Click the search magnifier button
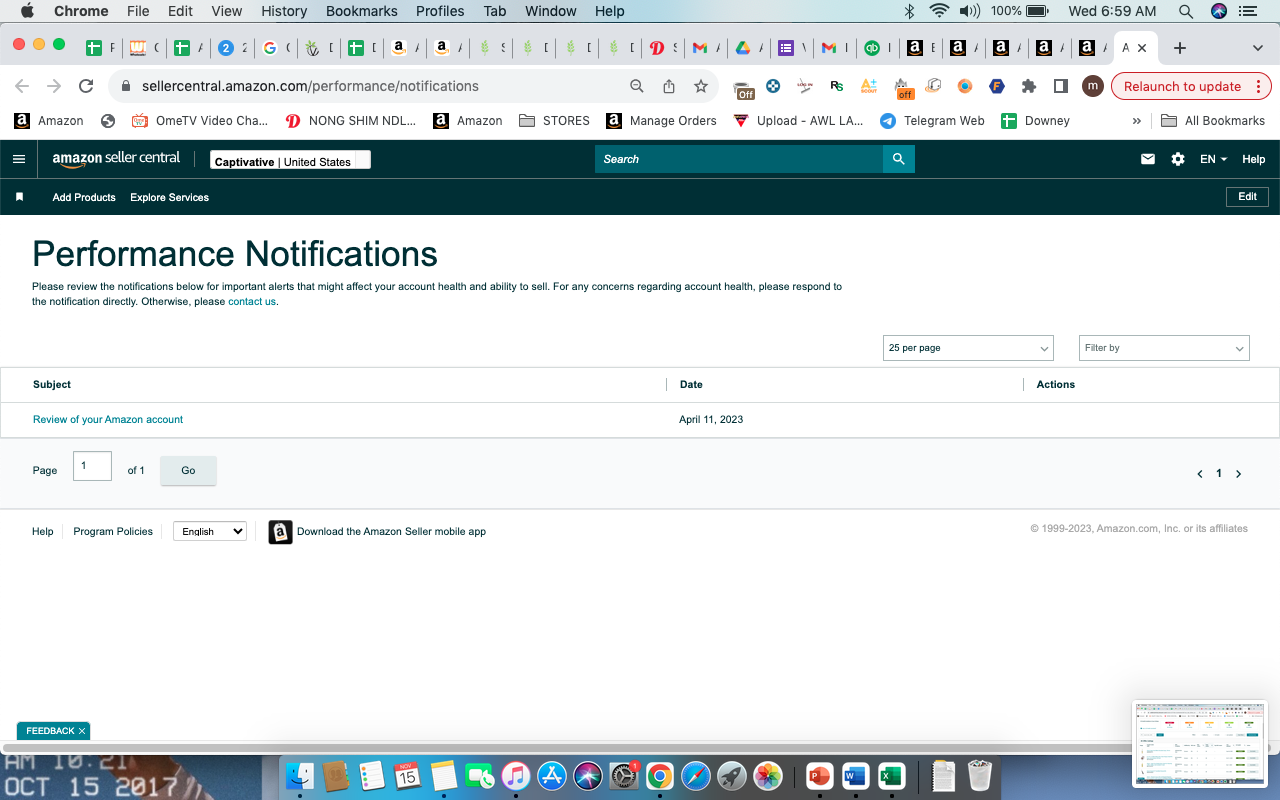1280x800 pixels. pyautogui.click(x=898, y=159)
